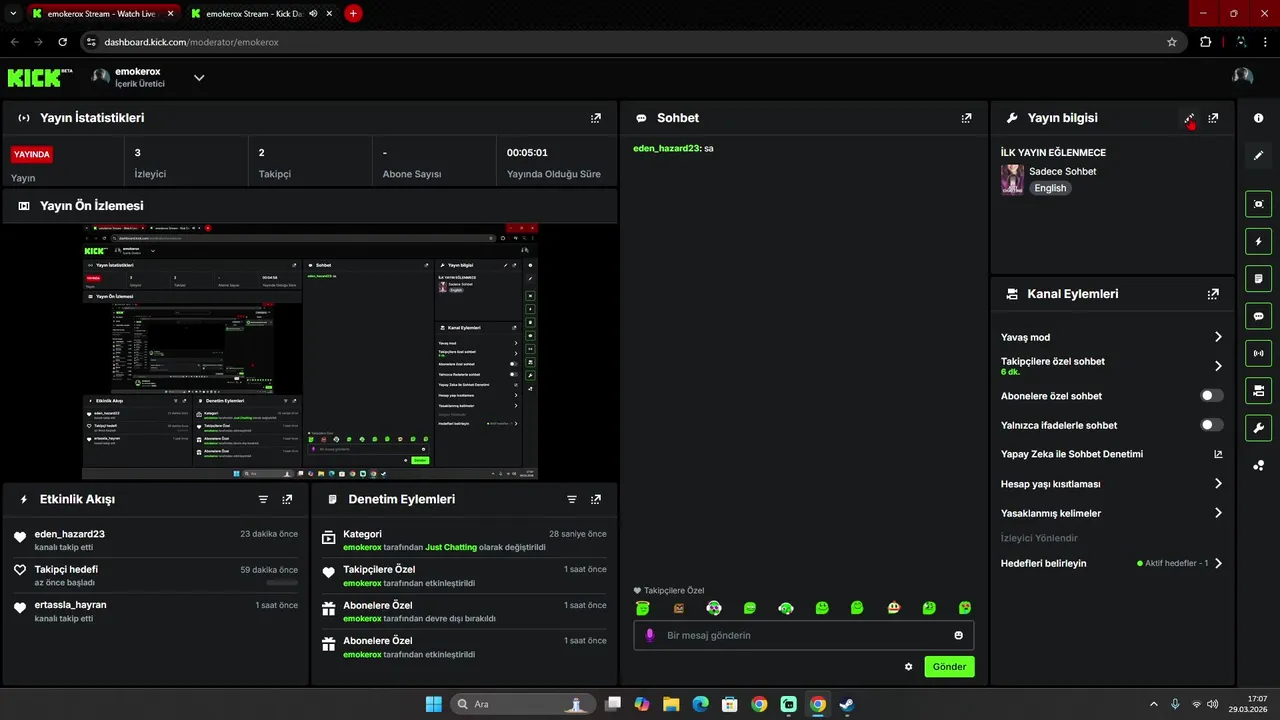1280x720 pixels.
Task: Click the Kategori moderation entry
Action: (464, 540)
